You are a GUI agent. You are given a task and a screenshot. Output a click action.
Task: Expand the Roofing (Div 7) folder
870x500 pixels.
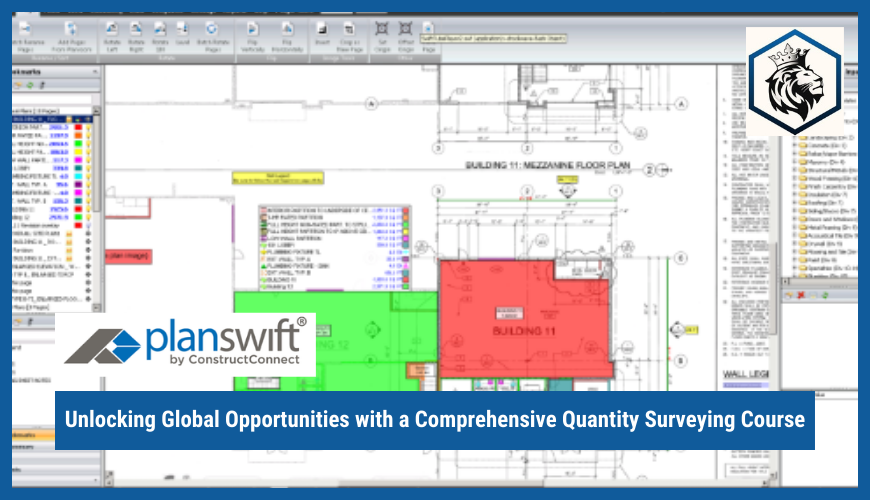(x=795, y=203)
